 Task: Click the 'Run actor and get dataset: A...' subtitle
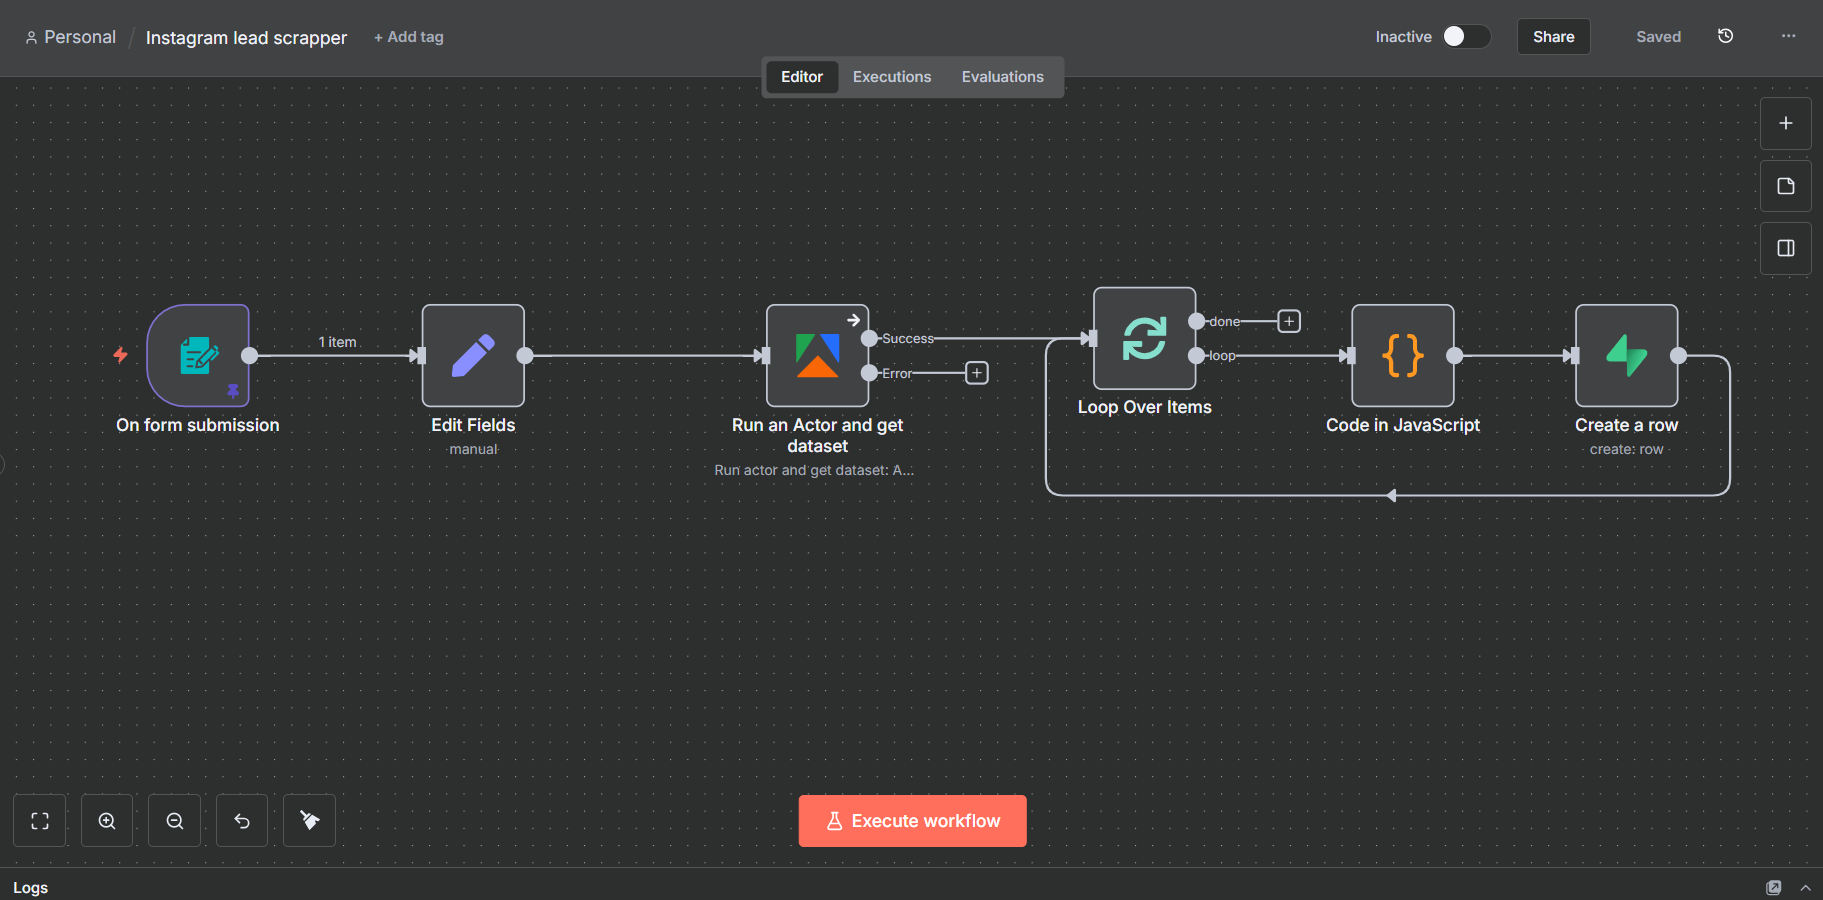pos(814,470)
